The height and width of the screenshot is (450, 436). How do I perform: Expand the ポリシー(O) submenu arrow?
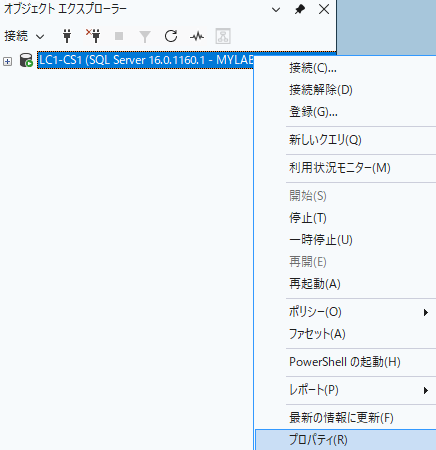(x=426, y=312)
